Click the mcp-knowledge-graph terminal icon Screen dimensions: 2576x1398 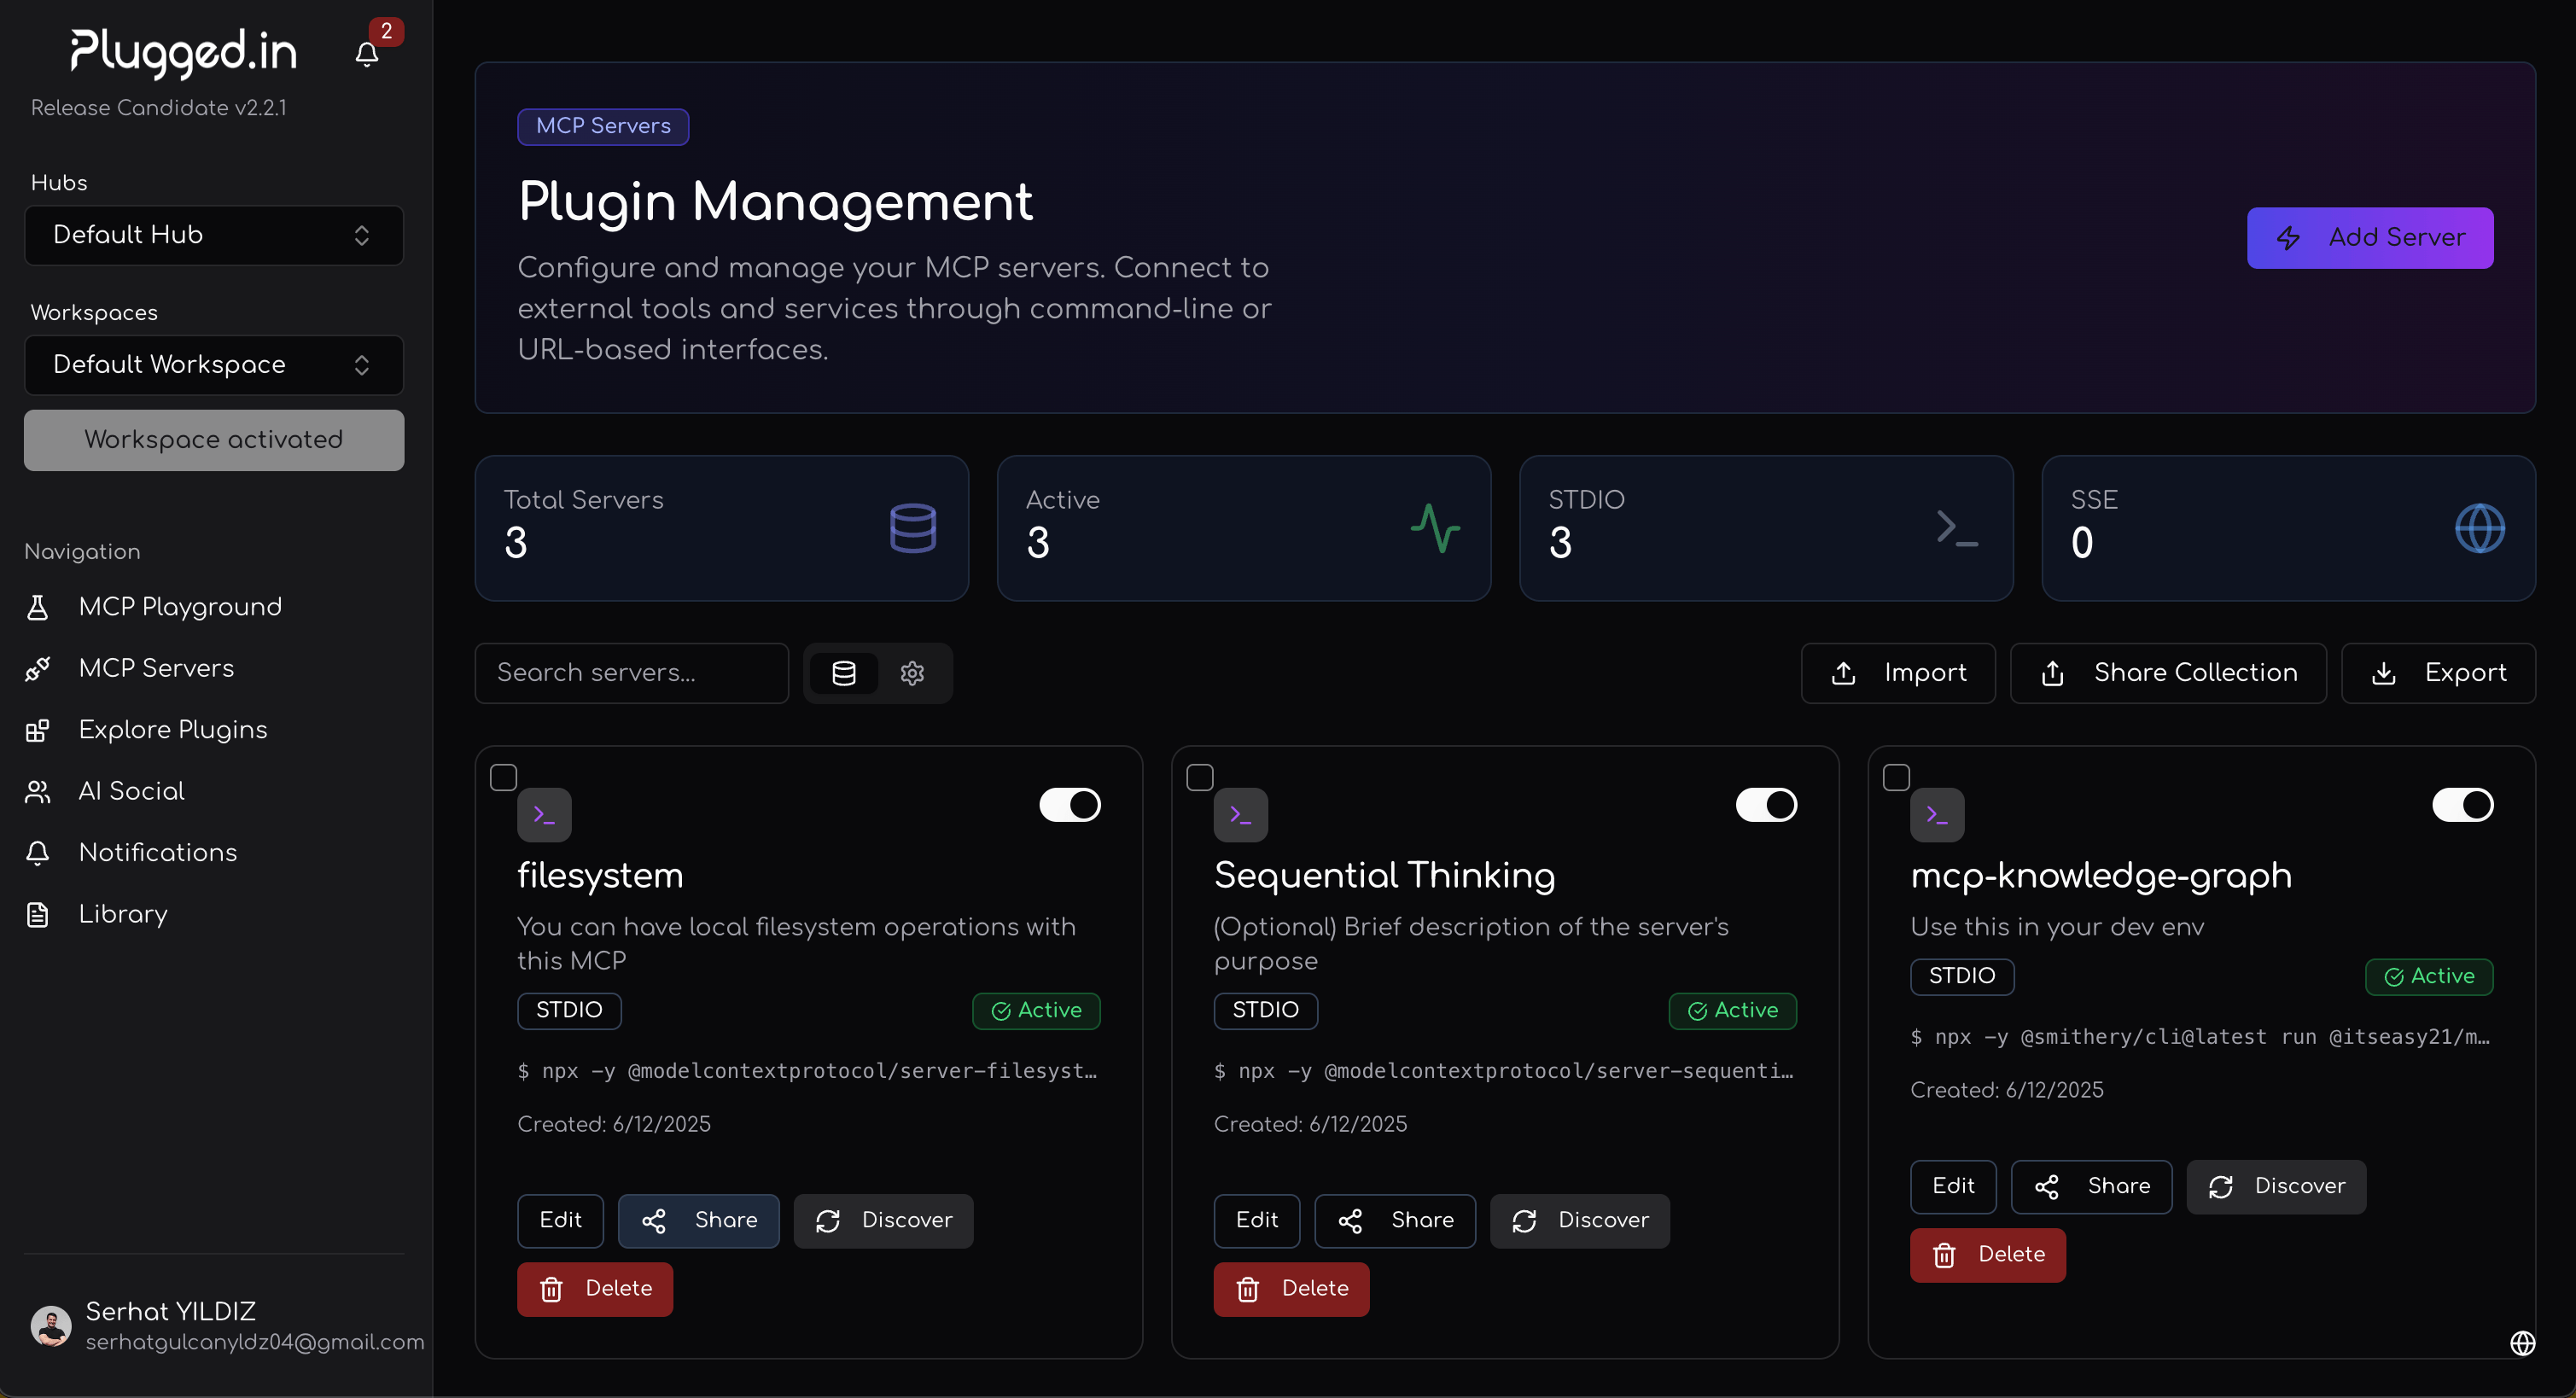1937,815
